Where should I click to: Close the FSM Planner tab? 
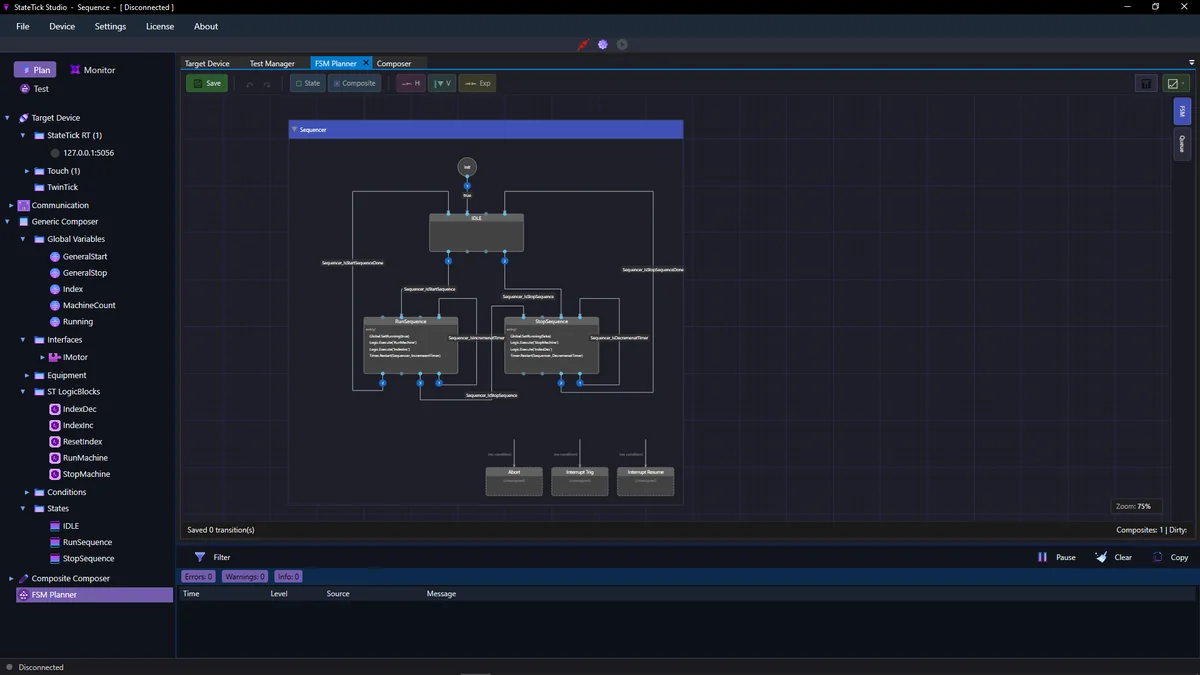point(366,63)
